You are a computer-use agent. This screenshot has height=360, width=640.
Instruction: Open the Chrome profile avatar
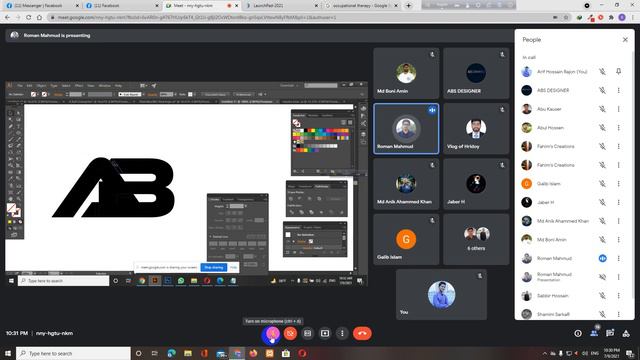(622, 18)
